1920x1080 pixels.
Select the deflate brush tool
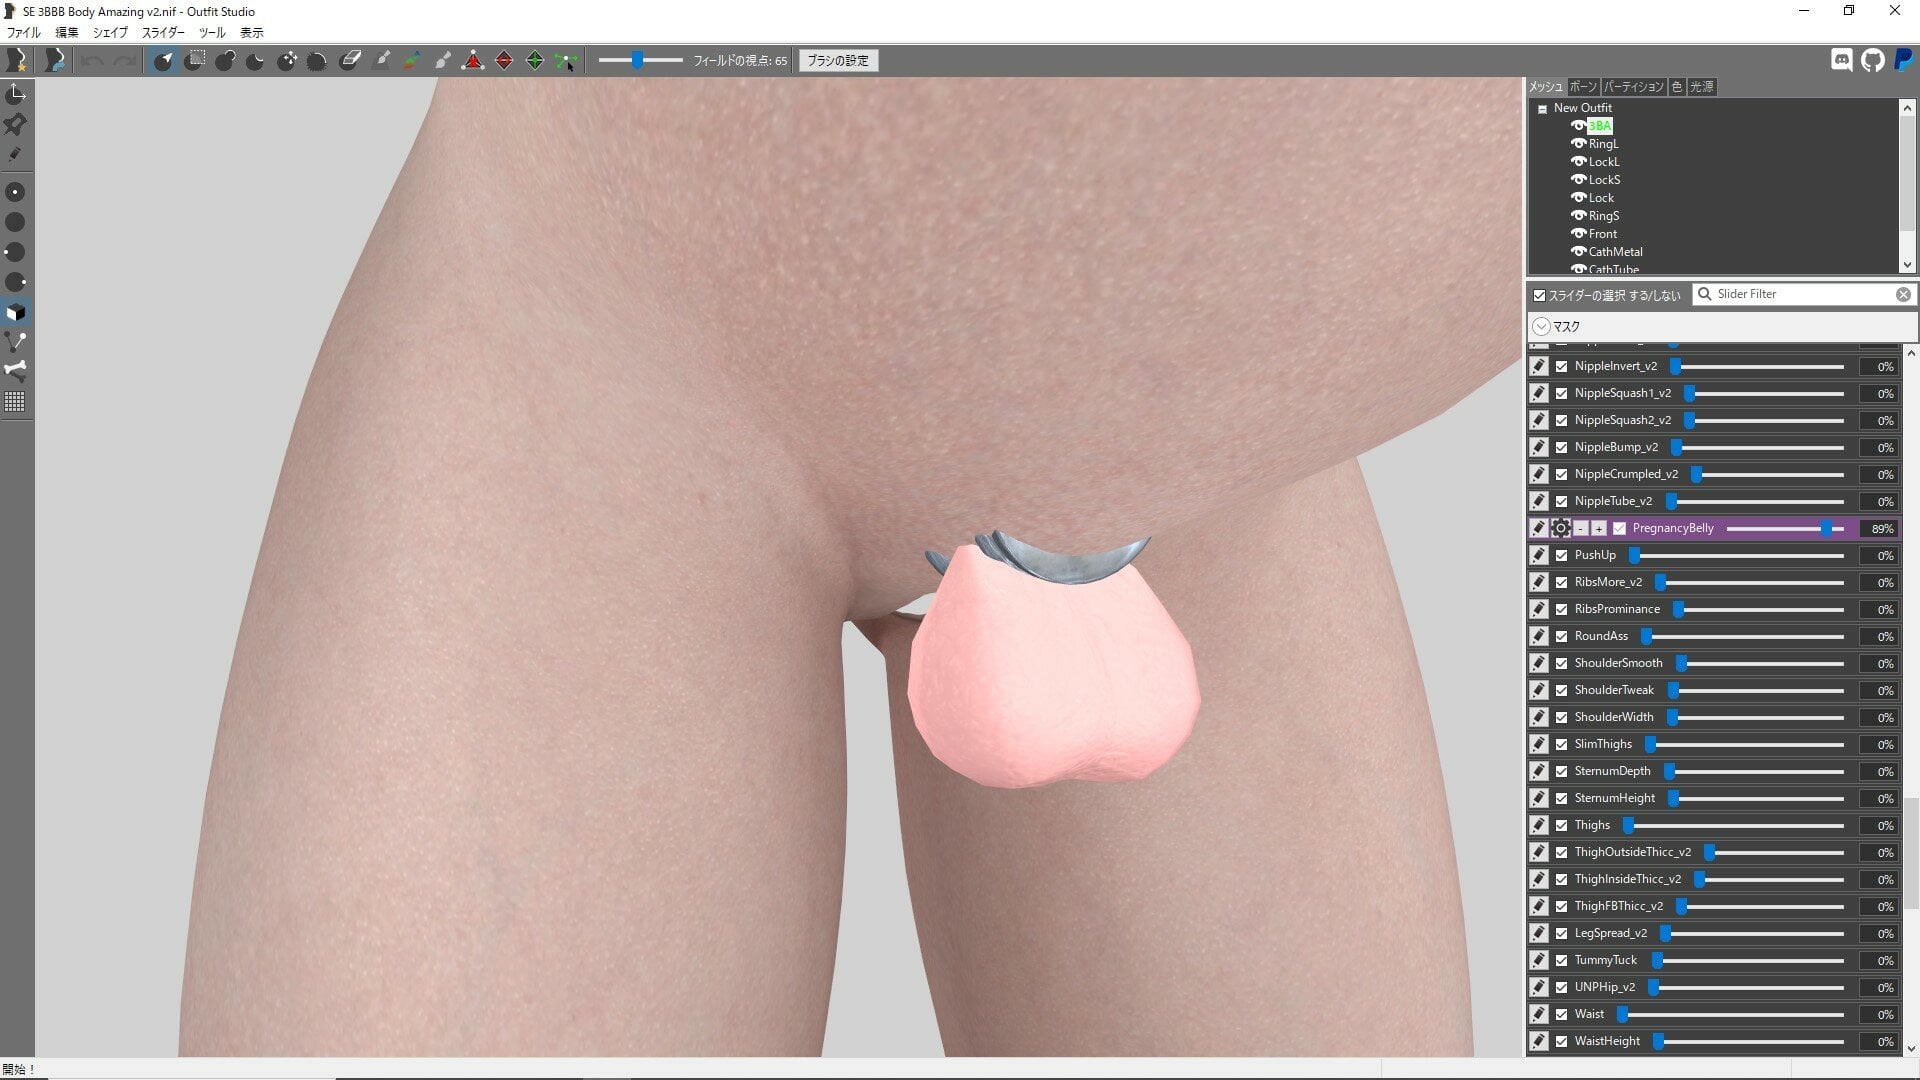pos(256,61)
